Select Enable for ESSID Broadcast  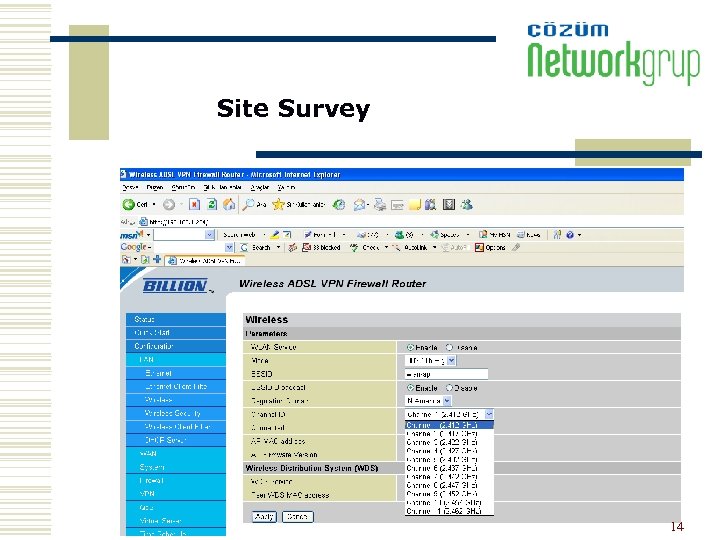411,388
